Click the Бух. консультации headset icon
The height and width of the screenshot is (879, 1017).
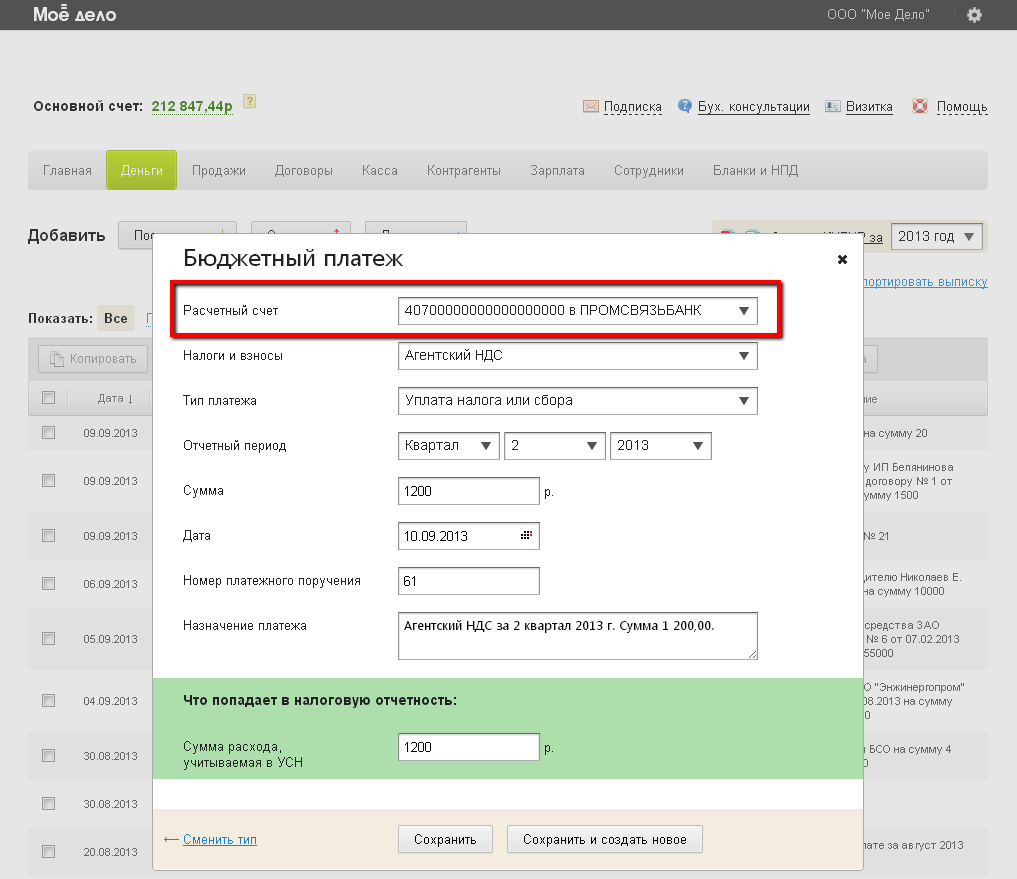(x=685, y=106)
